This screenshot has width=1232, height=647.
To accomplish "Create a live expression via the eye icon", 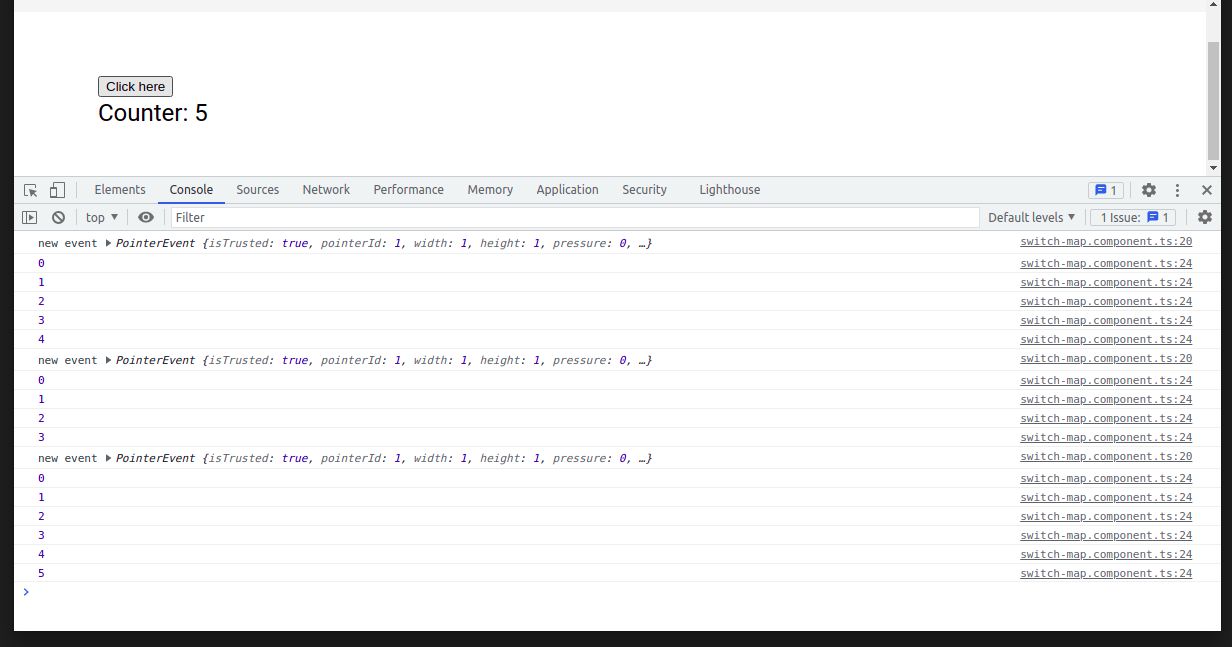I will coord(145,217).
